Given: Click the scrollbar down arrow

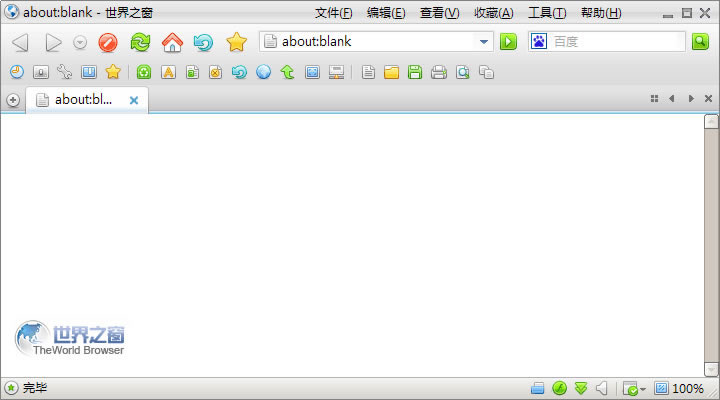Looking at the screenshot, I should click(711, 369).
